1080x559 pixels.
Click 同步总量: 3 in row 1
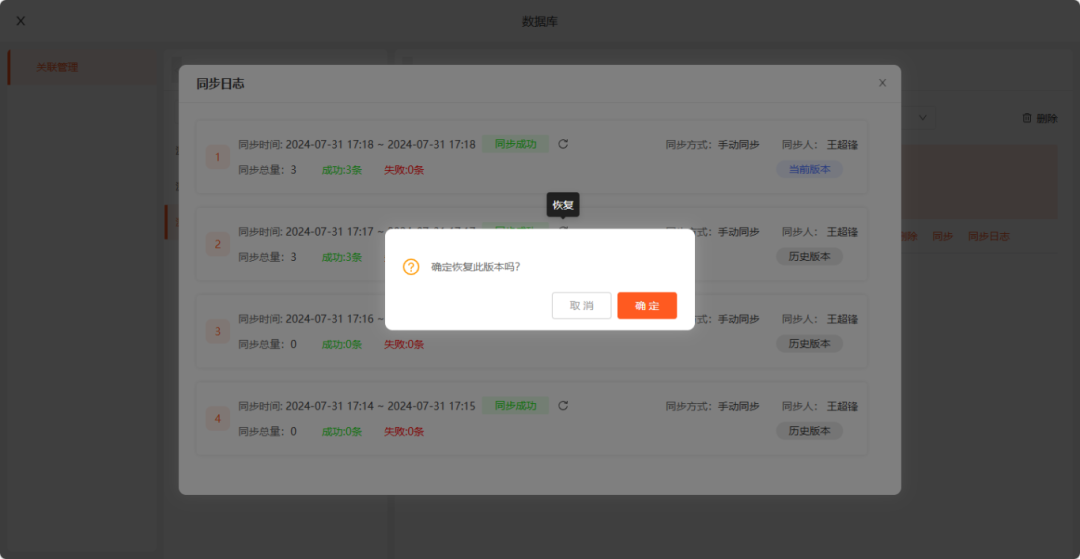click(267, 170)
